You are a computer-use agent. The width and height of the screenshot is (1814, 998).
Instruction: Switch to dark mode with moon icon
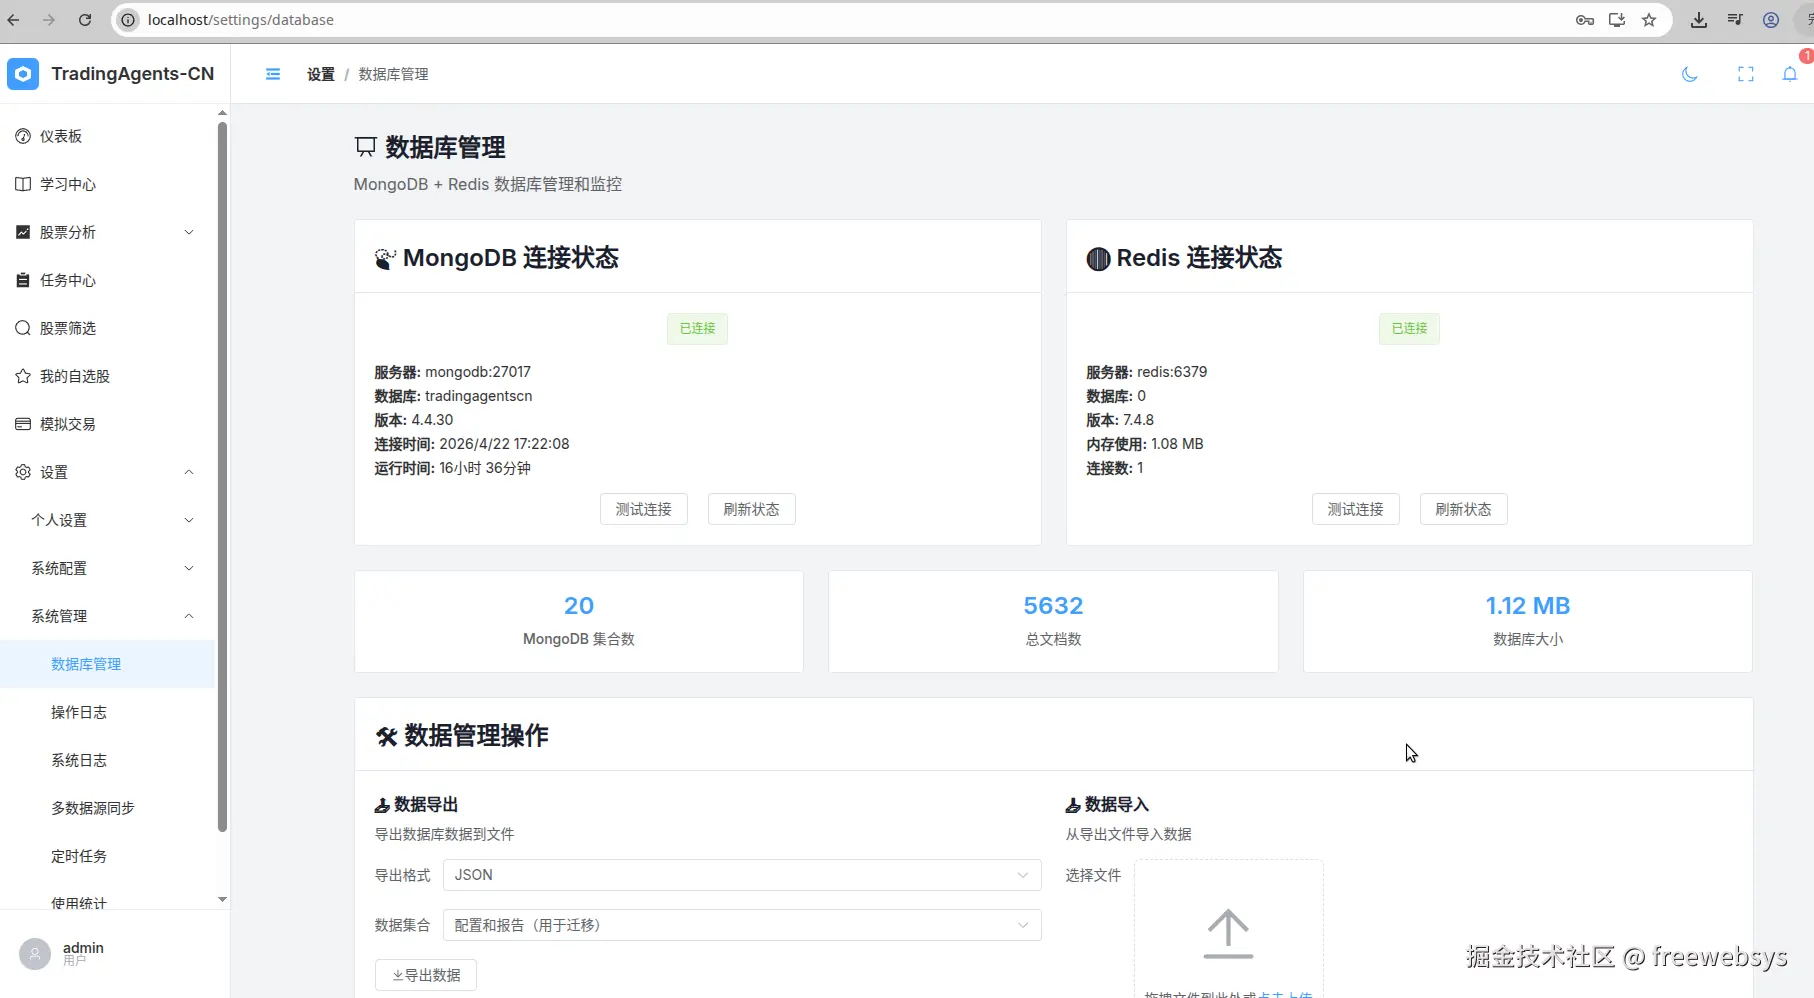pyautogui.click(x=1690, y=74)
